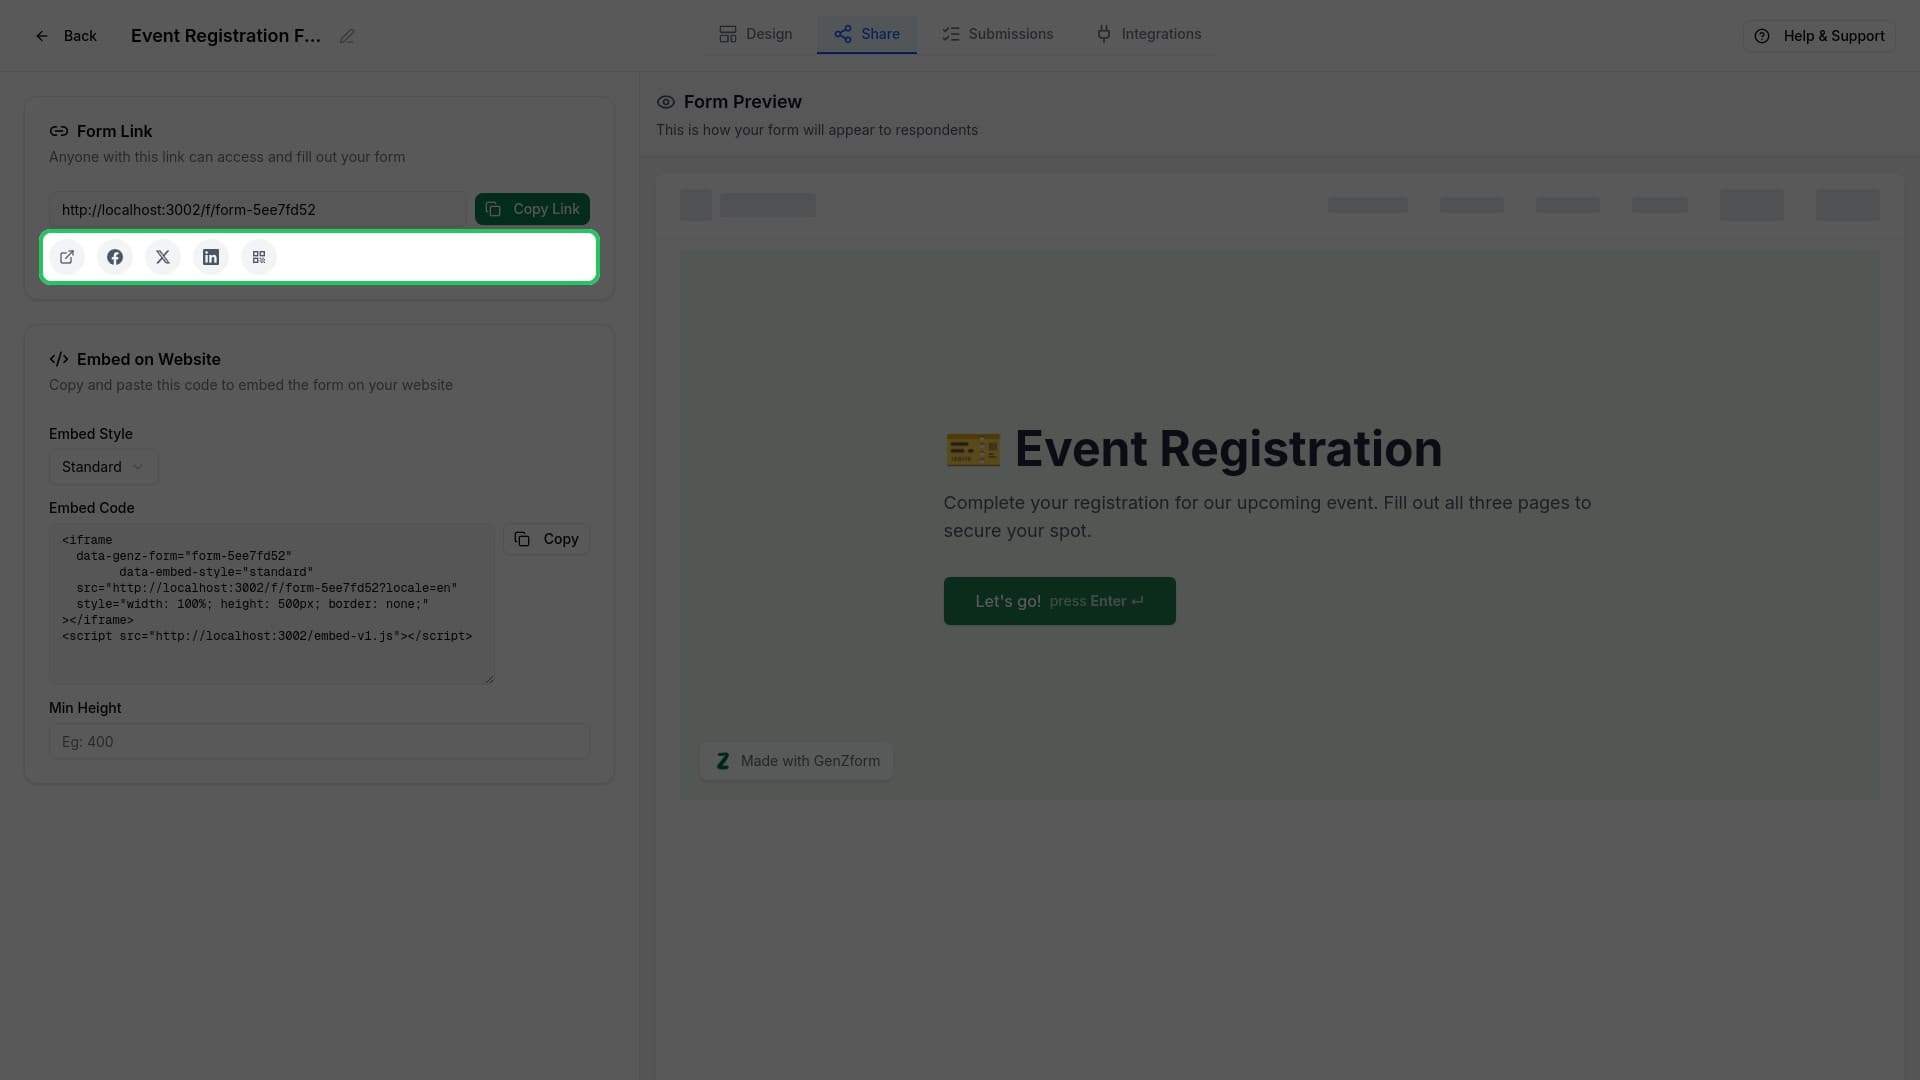Go to the Integrations tab
Image resolution: width=1920 pixels, height=1080 pixels.
coord(1148,34)
